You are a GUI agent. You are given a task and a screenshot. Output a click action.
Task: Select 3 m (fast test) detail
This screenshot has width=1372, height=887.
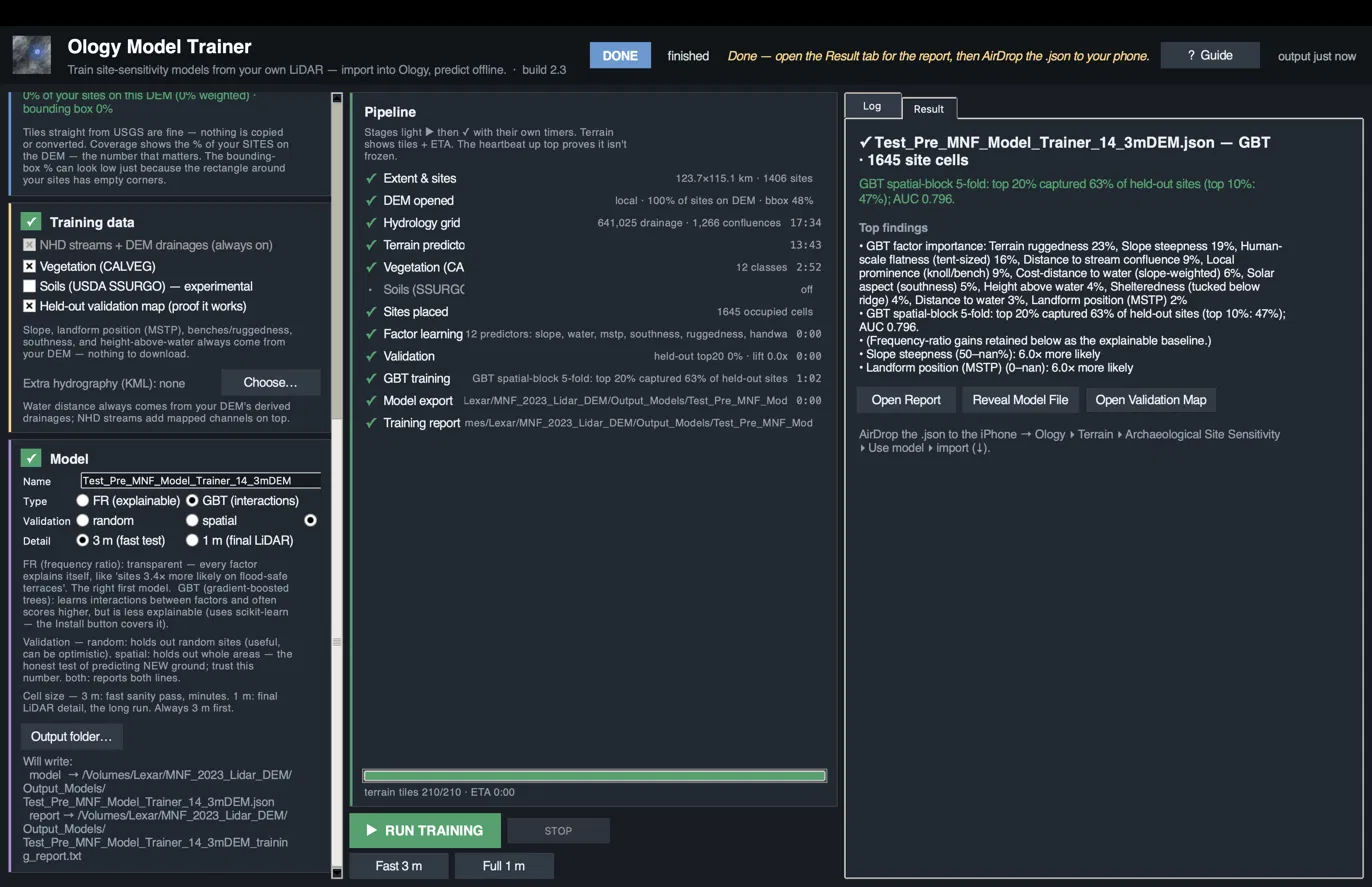coord(83,540)
